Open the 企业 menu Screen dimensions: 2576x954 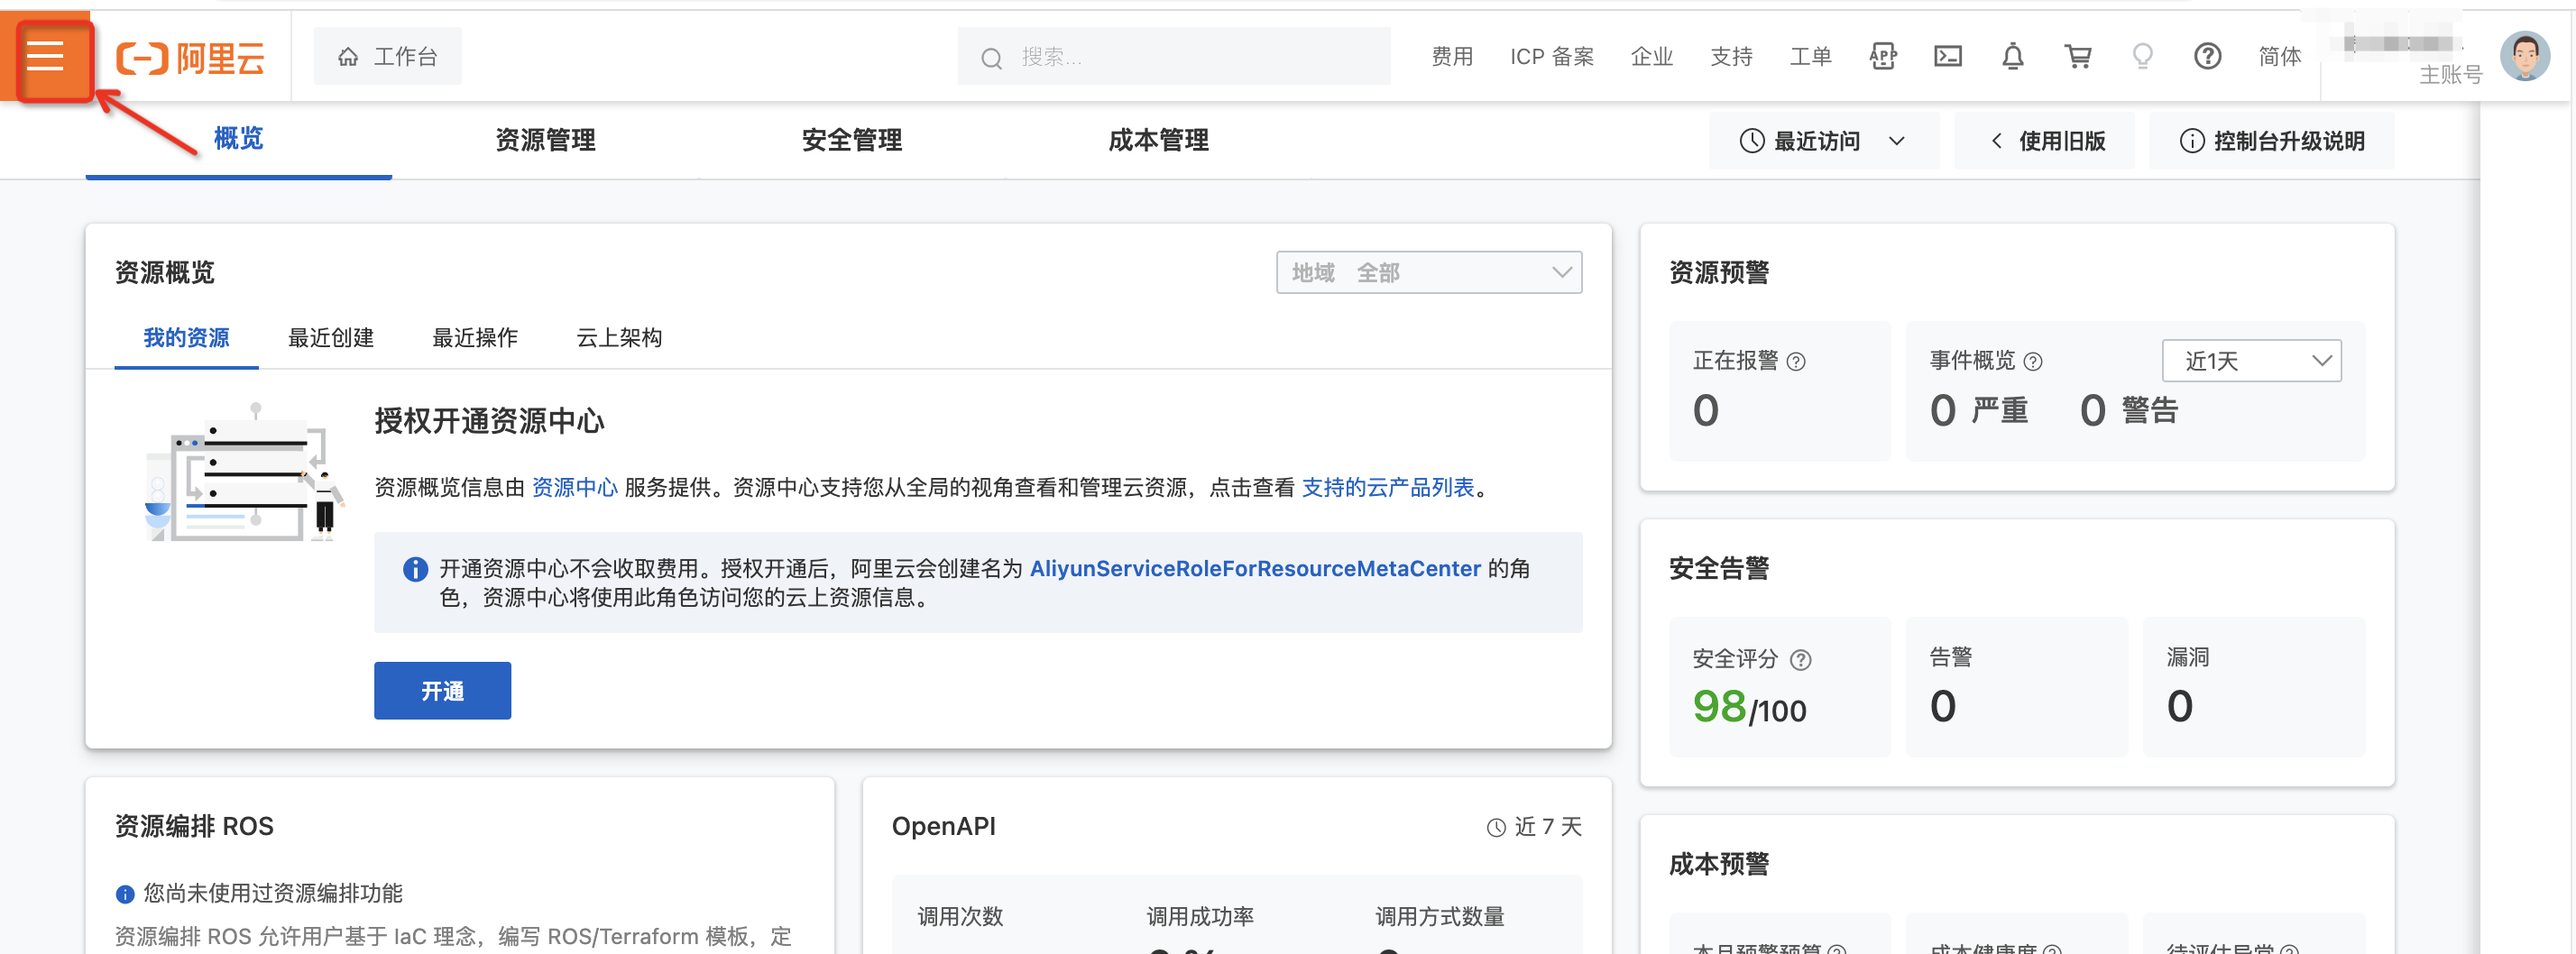tap(1652, 57)
